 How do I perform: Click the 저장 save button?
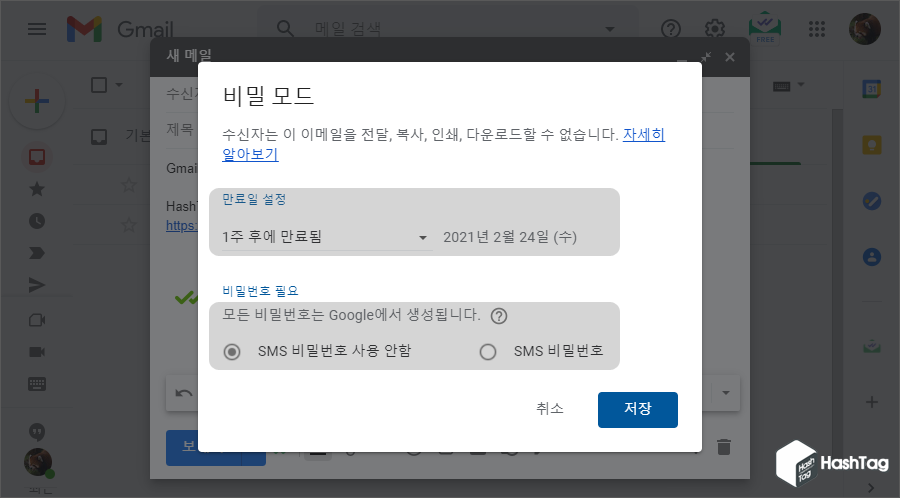point(638,410)
